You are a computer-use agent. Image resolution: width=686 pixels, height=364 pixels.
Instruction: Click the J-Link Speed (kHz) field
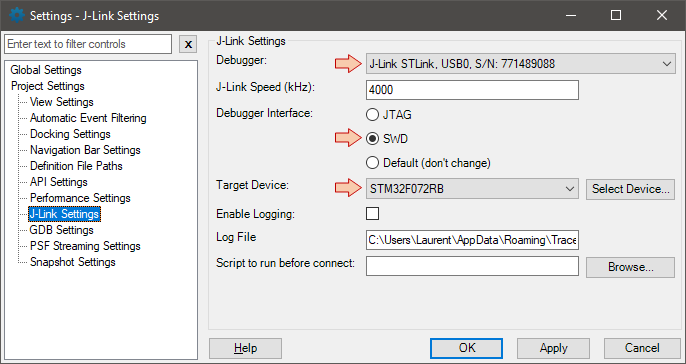pos(472,90)
